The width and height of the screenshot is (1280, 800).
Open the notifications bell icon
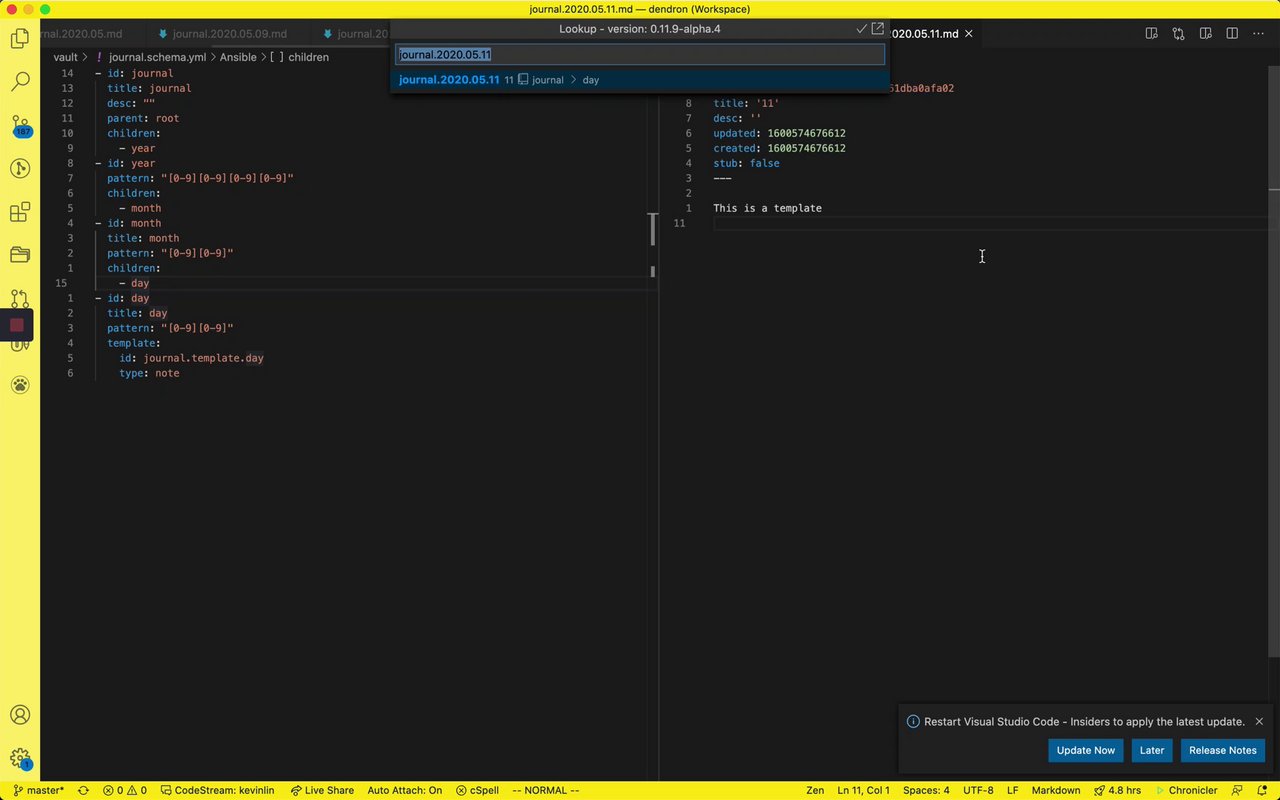(x=1262, y=790)
